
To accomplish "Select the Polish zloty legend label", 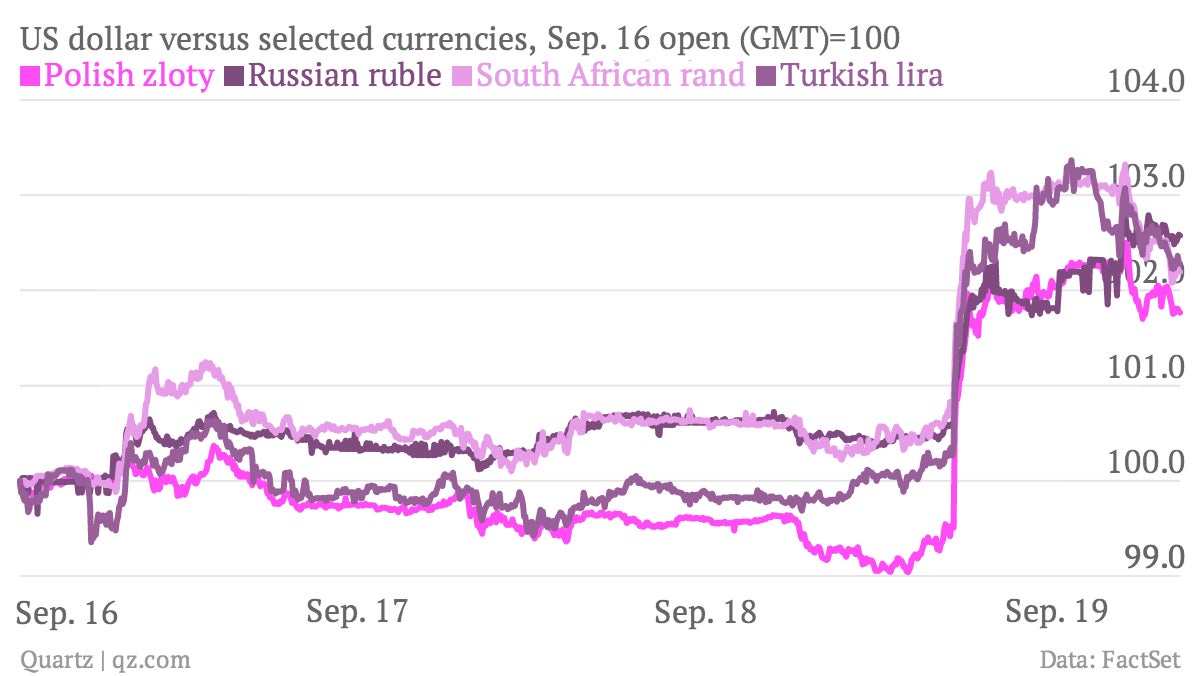I will 129,76.
